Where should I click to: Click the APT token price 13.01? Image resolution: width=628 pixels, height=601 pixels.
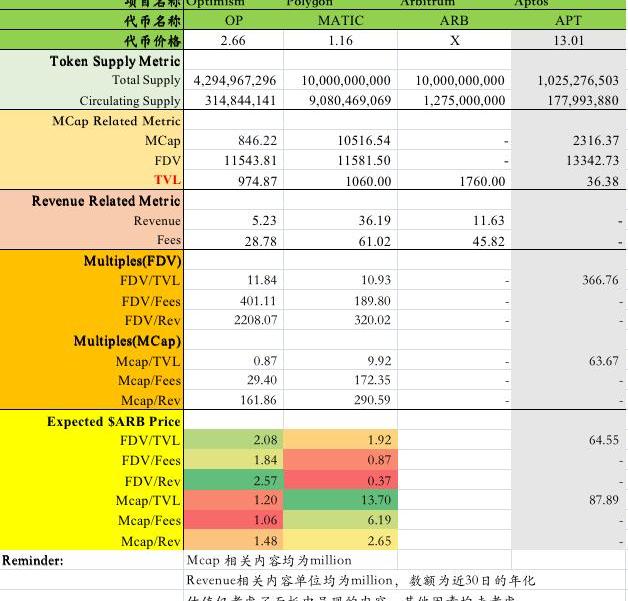(x=568, y=40)
